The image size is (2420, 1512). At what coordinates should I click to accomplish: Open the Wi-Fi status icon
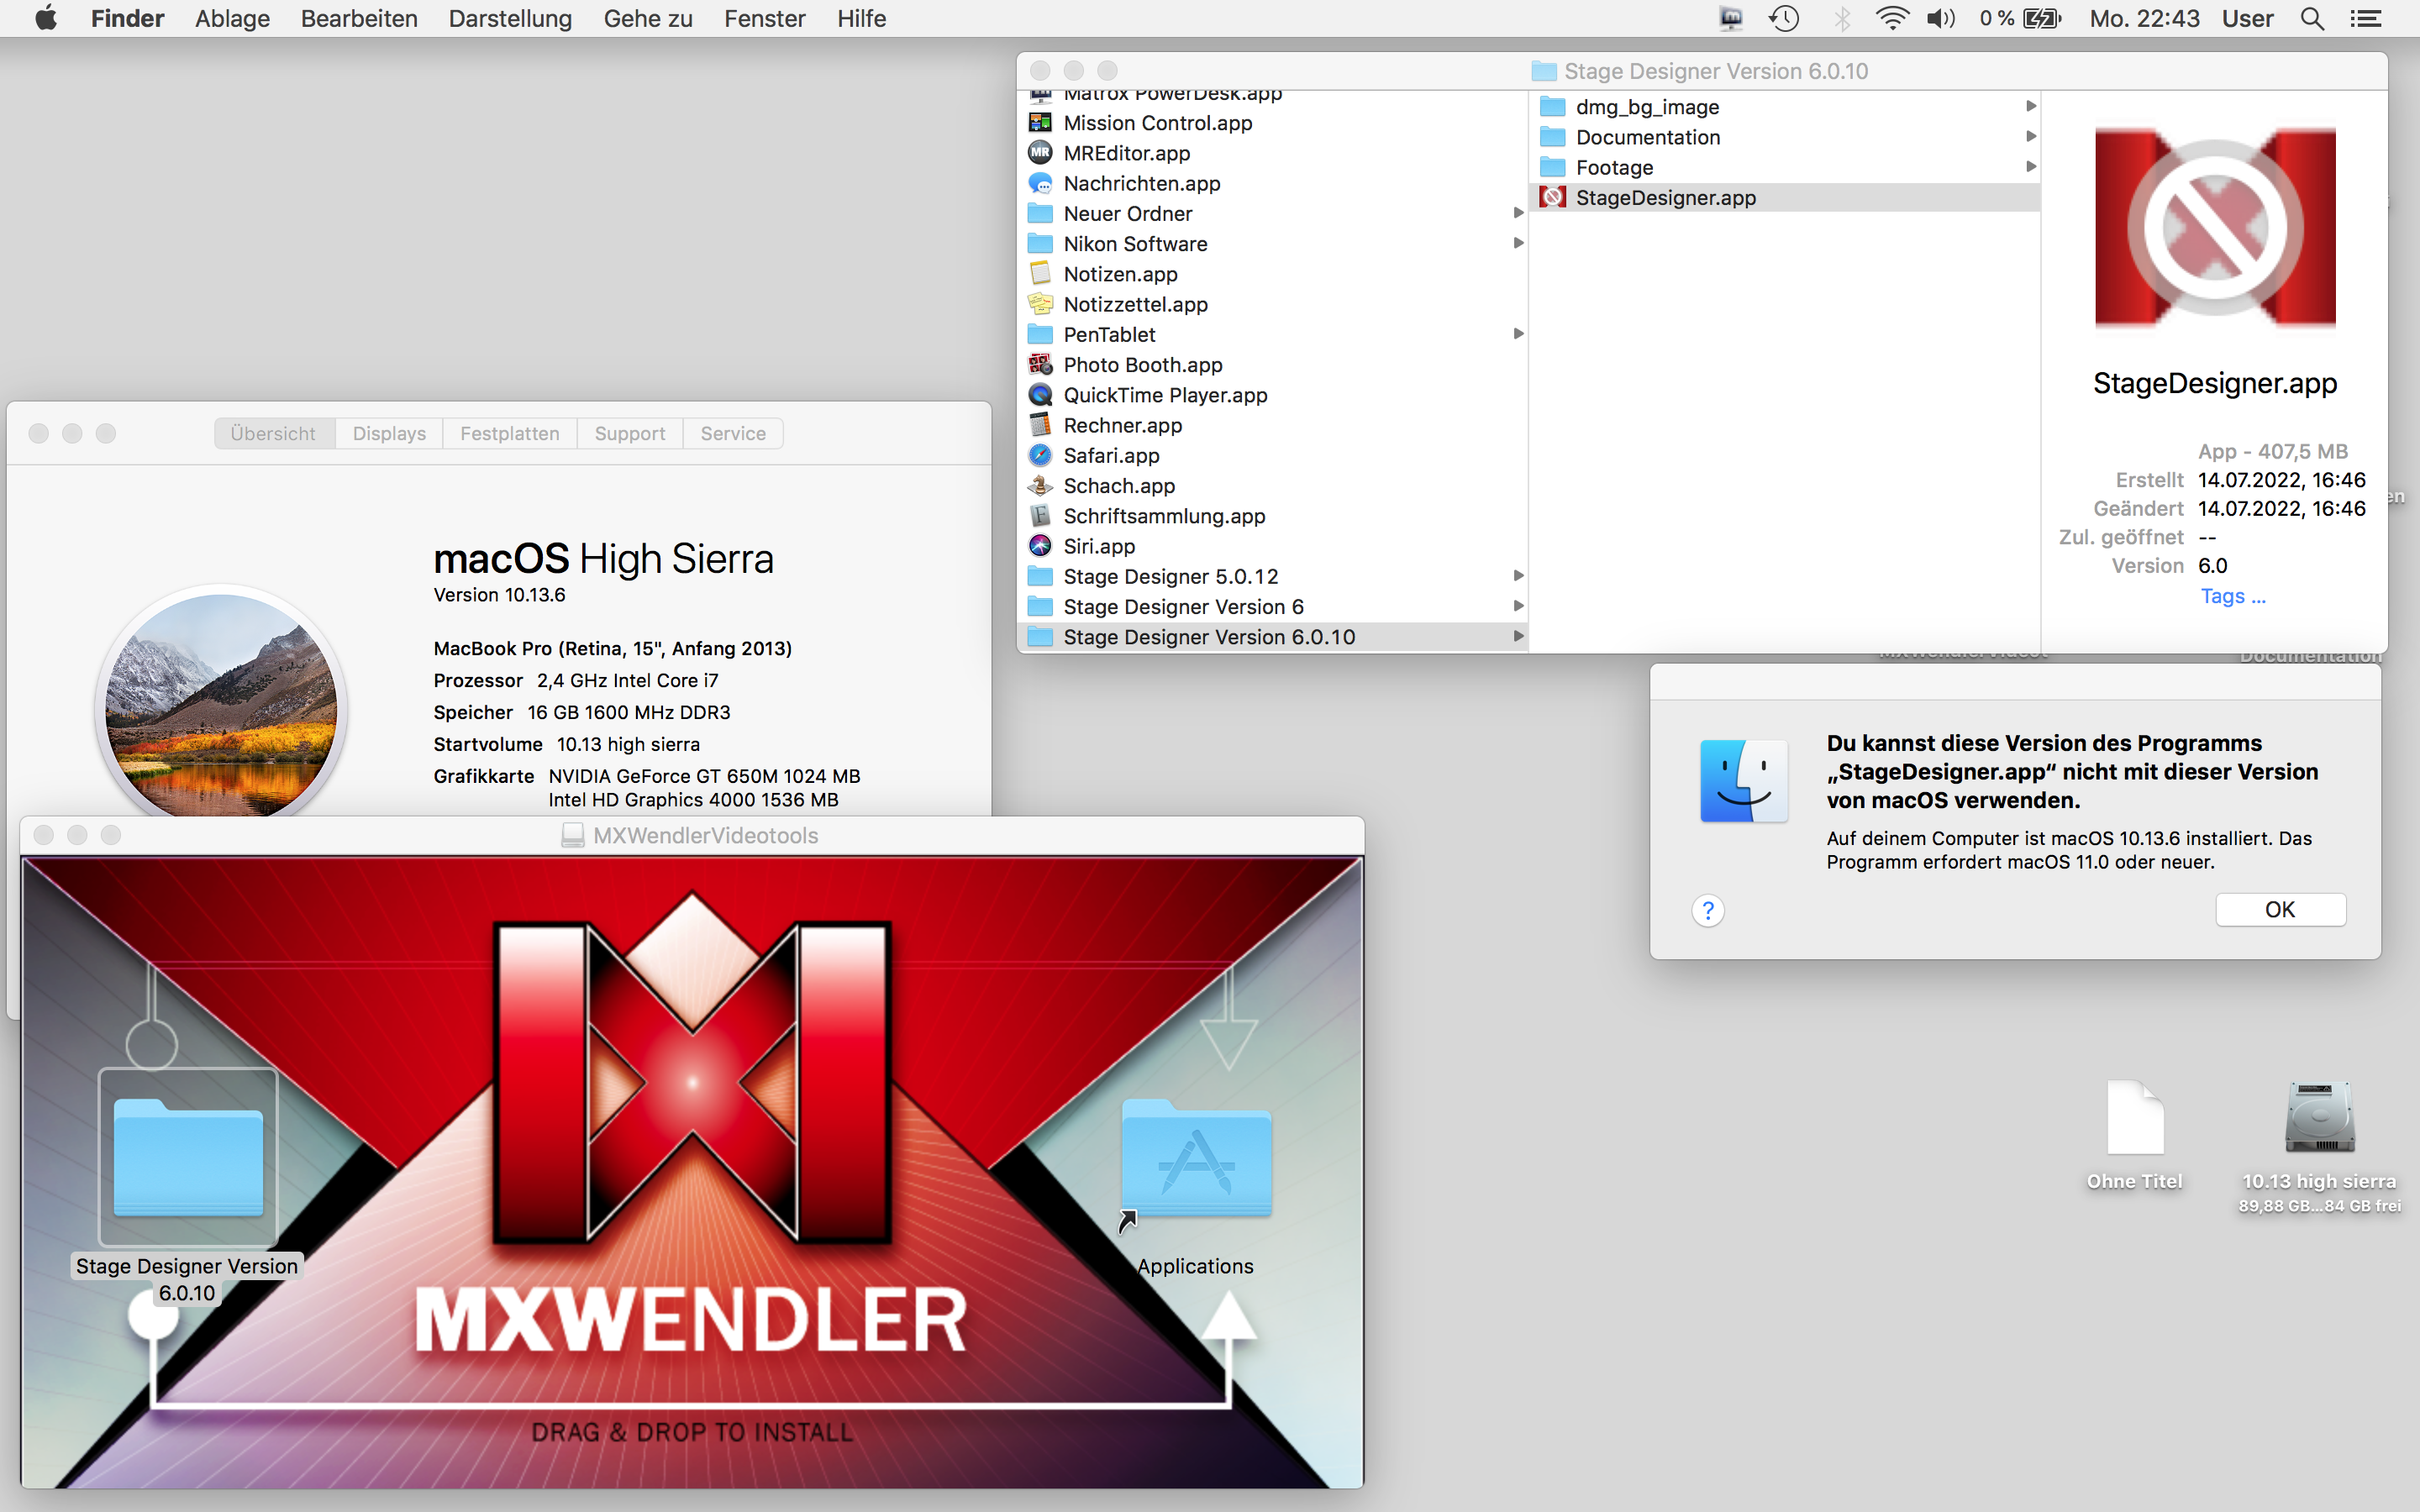[1892, 18]
